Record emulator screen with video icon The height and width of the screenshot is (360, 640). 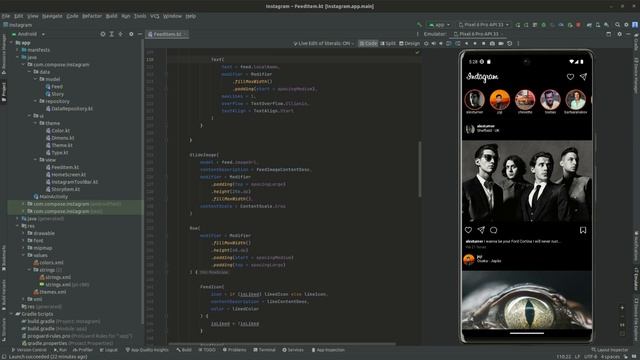(x=501, y=43)
